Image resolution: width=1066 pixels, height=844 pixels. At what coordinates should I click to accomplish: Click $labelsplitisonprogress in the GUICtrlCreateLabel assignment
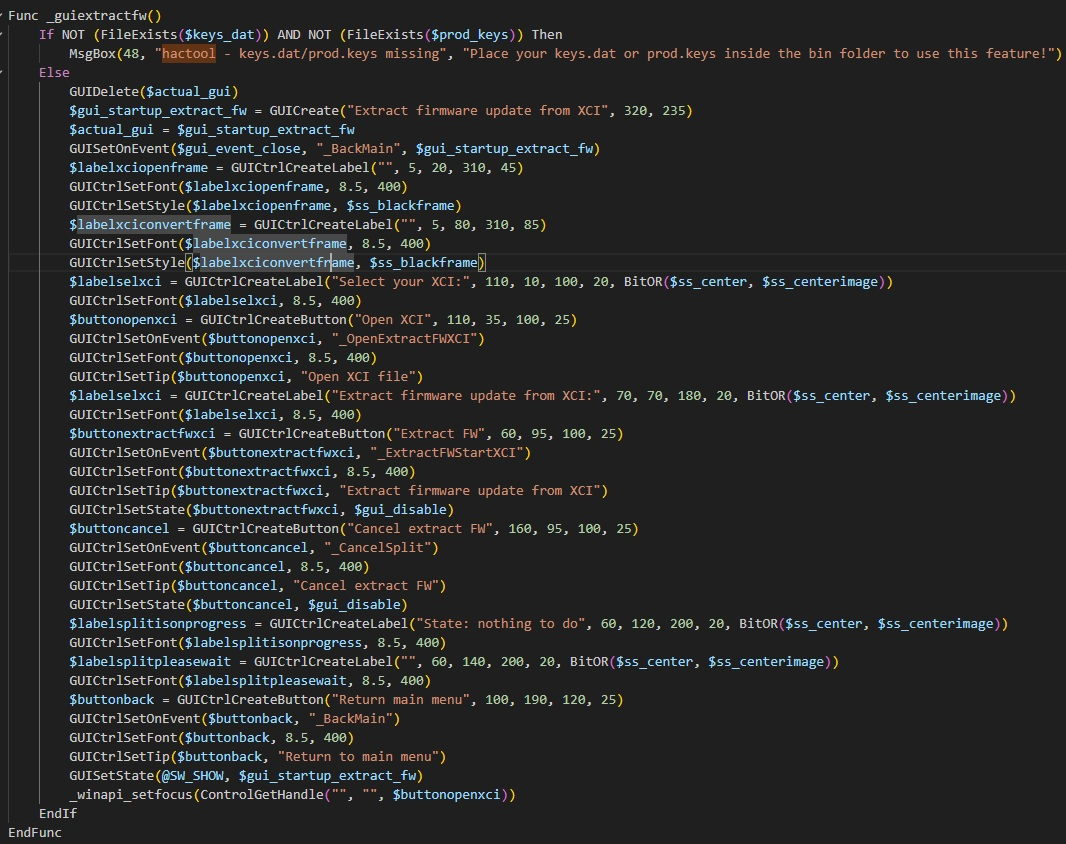point(158,624)
